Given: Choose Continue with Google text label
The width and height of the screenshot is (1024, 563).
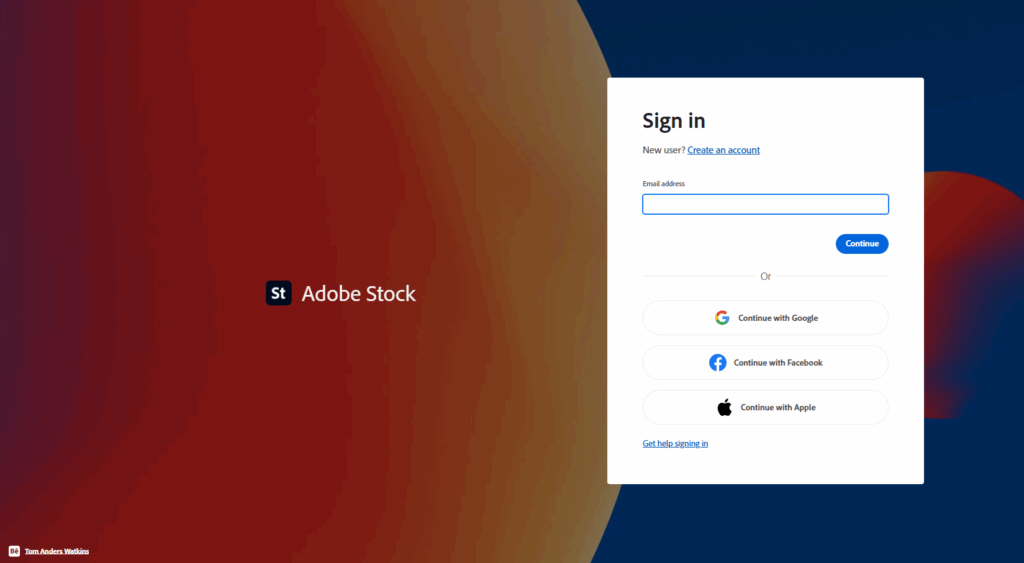Looking at the screenshot, I should (778, 318).
